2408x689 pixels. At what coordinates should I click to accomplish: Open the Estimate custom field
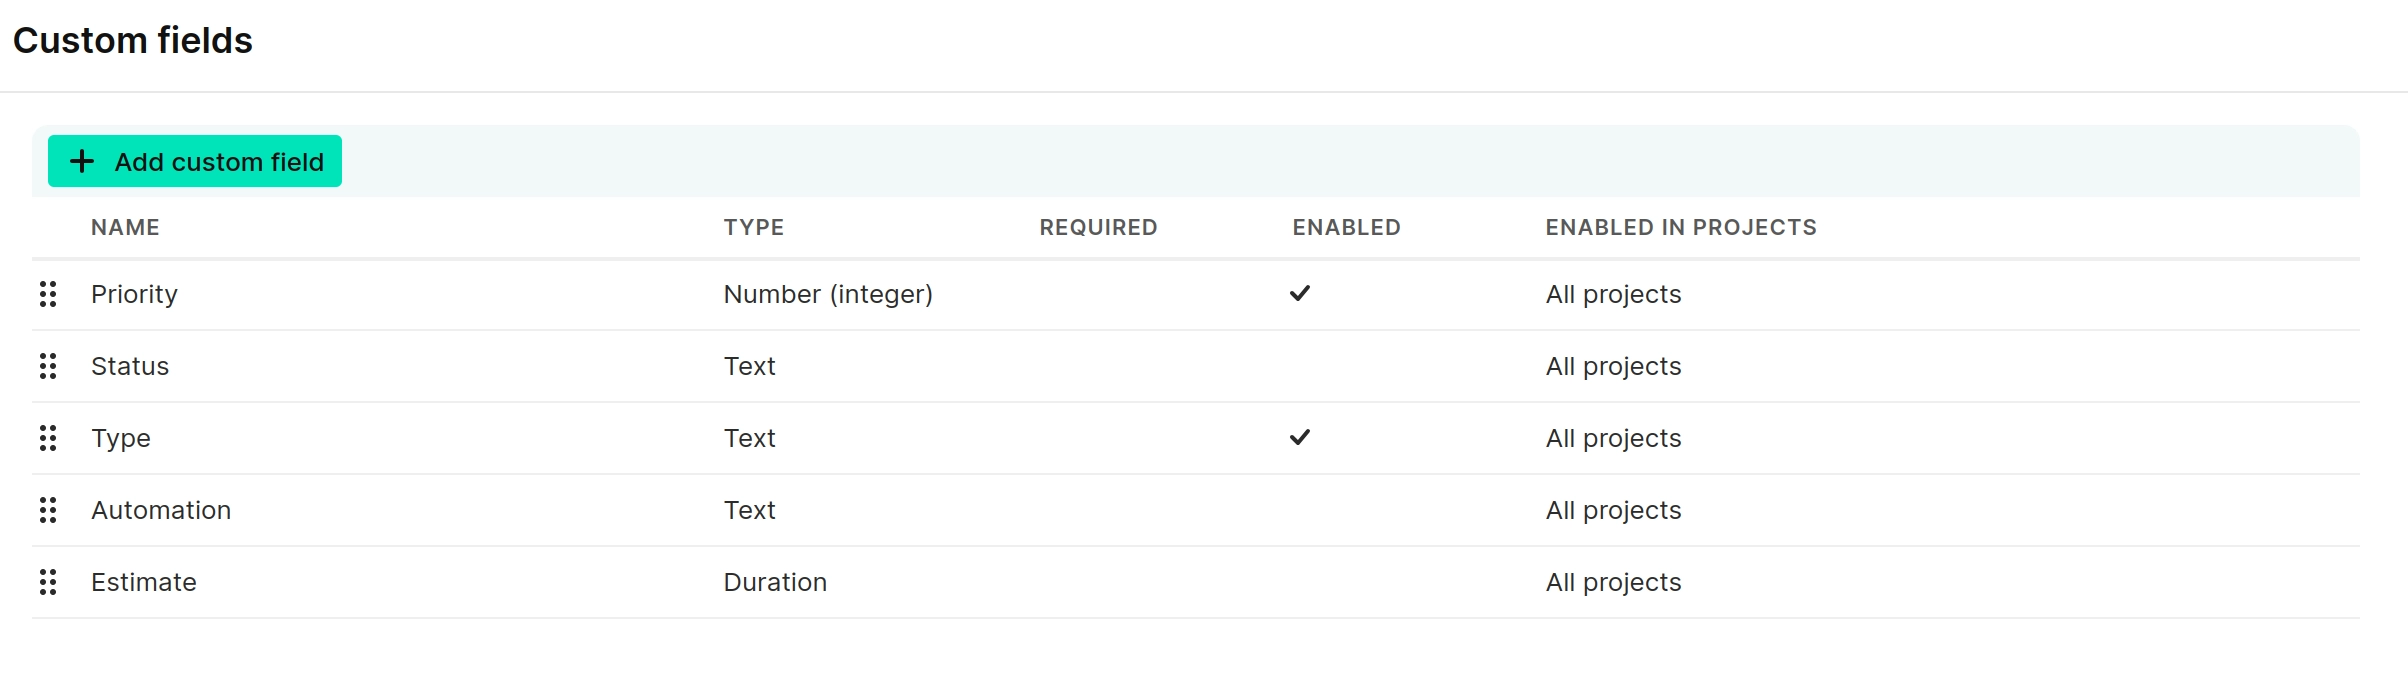coord(144,582)
